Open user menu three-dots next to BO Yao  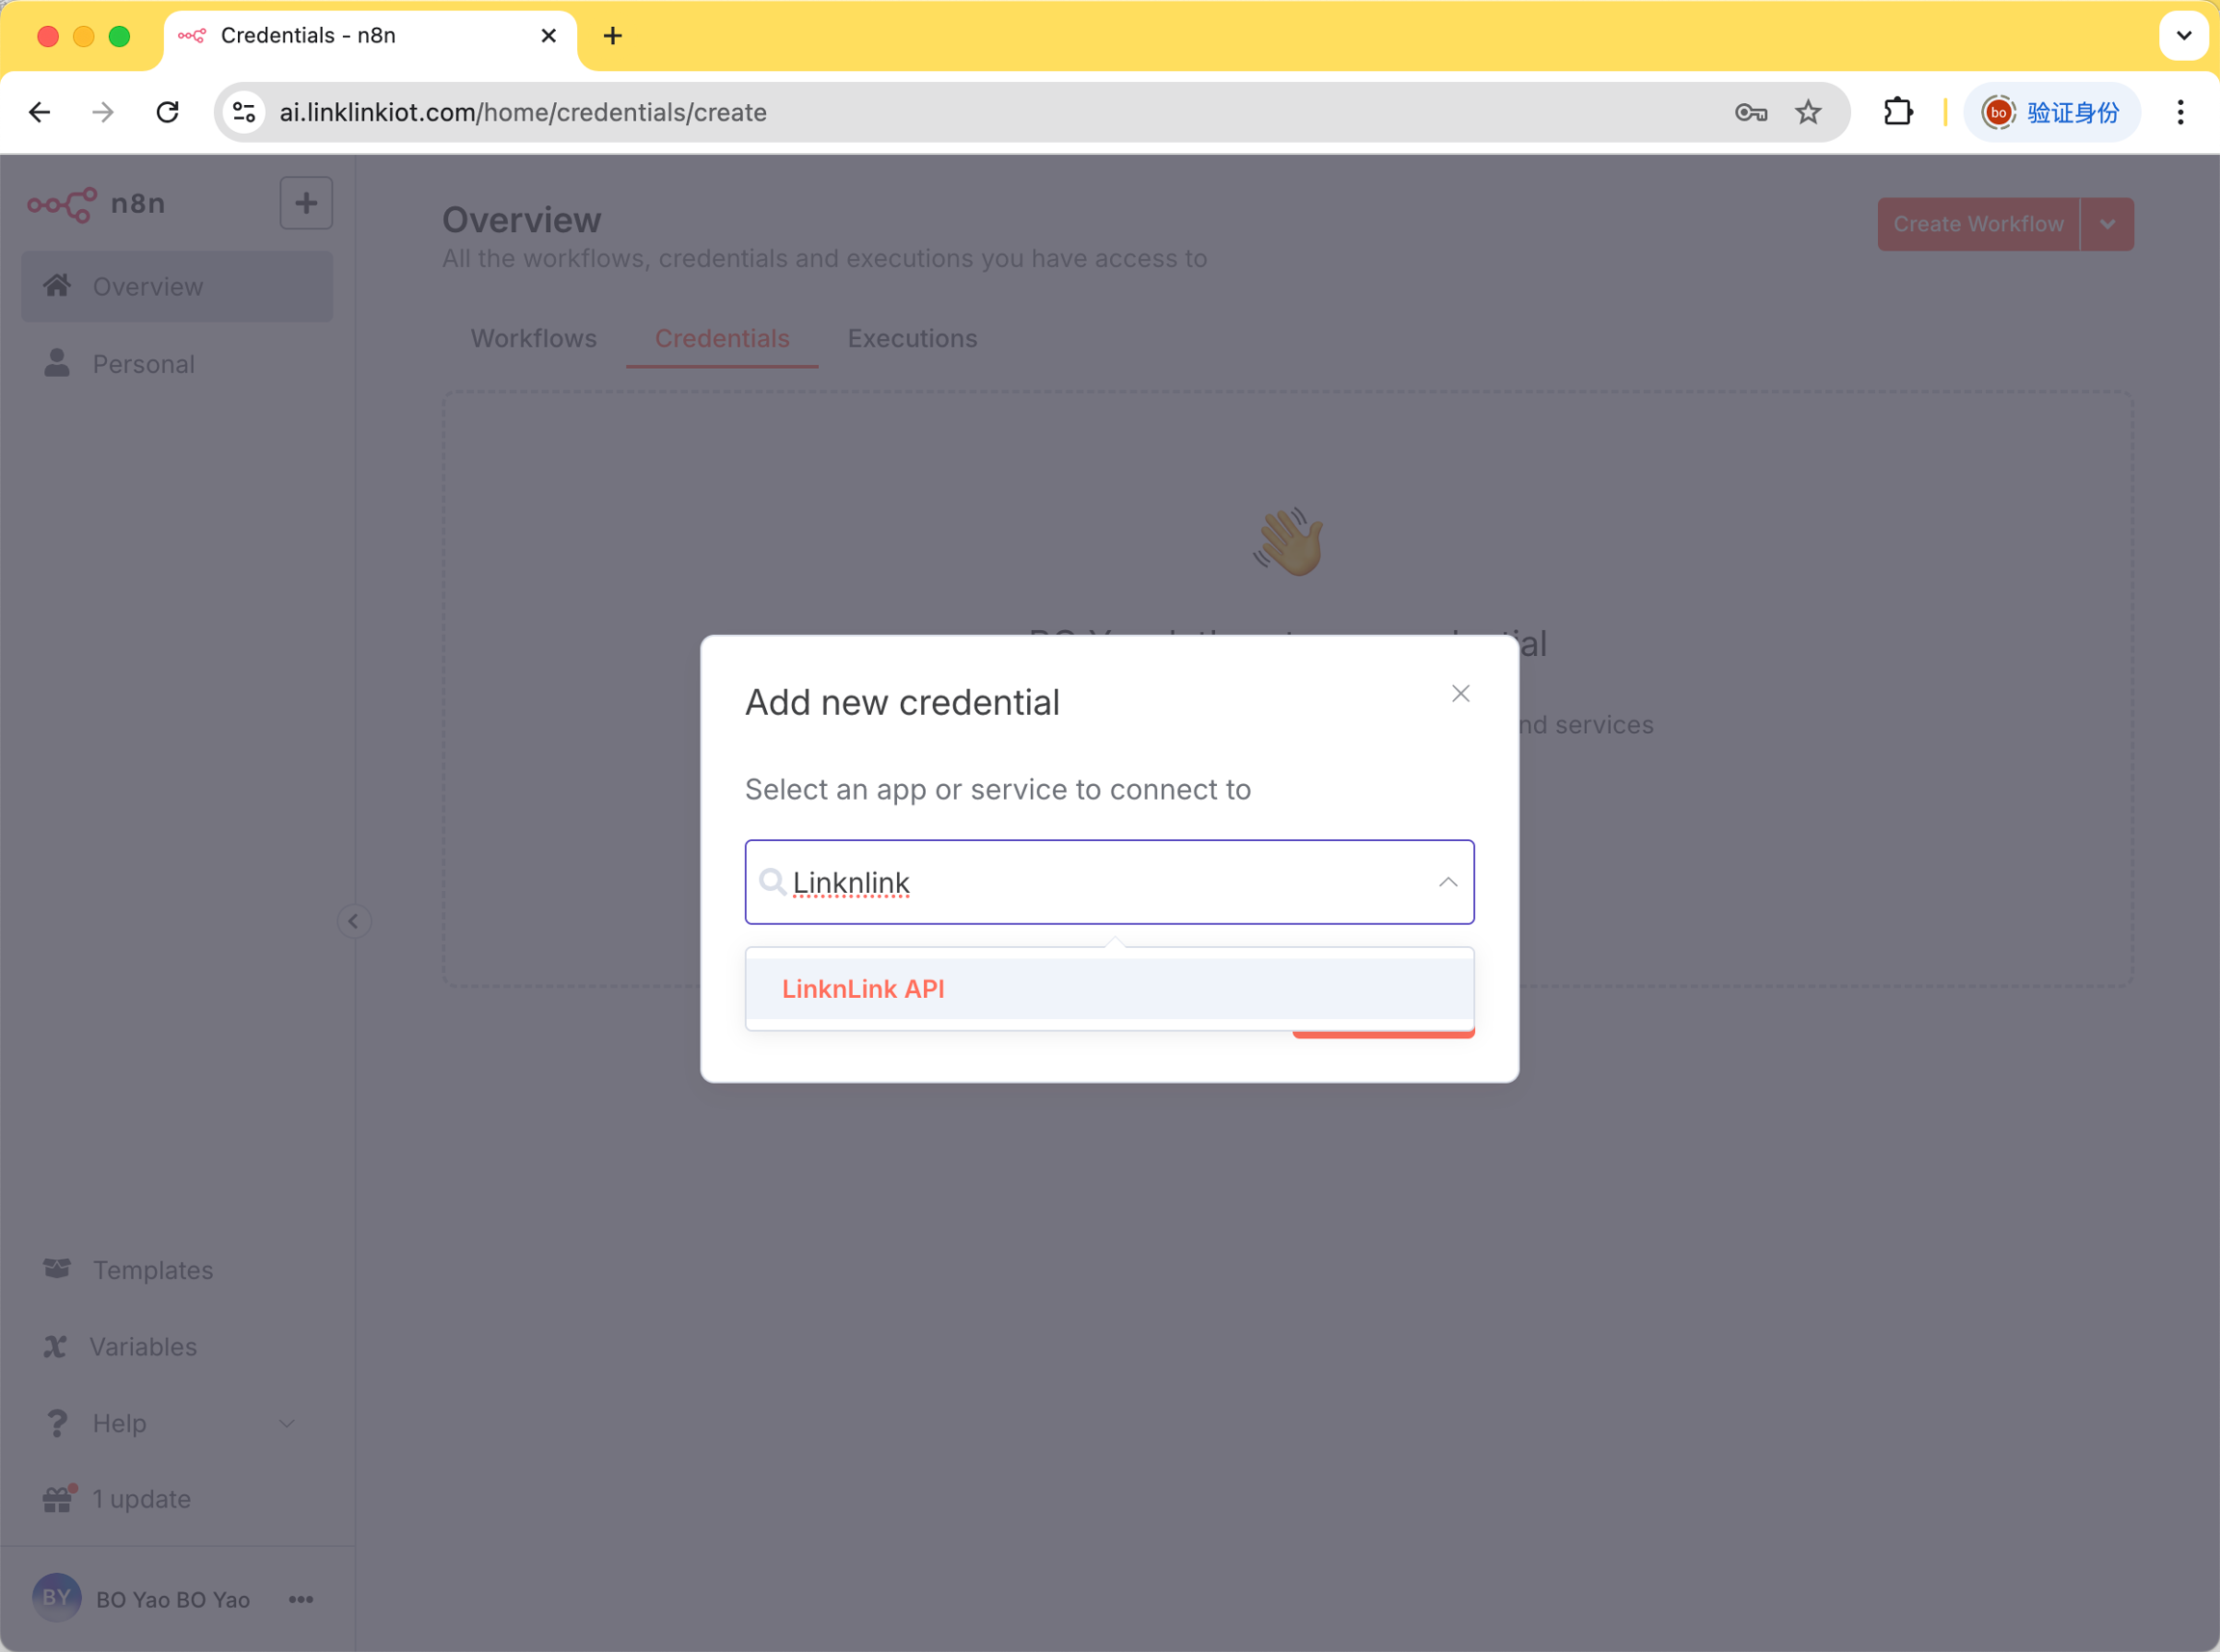coord(301,1600)
